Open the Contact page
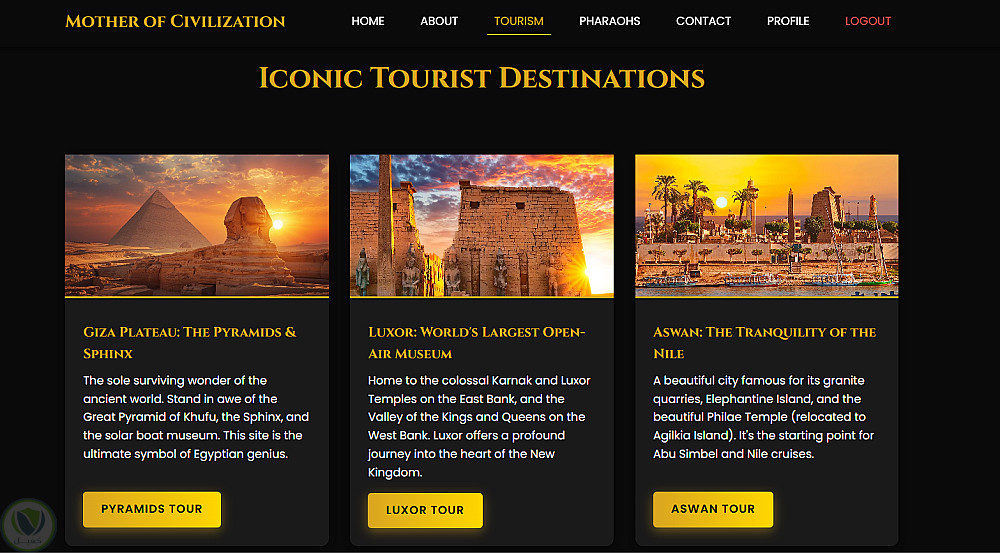 pyautogui.click(x=703, y=21)
